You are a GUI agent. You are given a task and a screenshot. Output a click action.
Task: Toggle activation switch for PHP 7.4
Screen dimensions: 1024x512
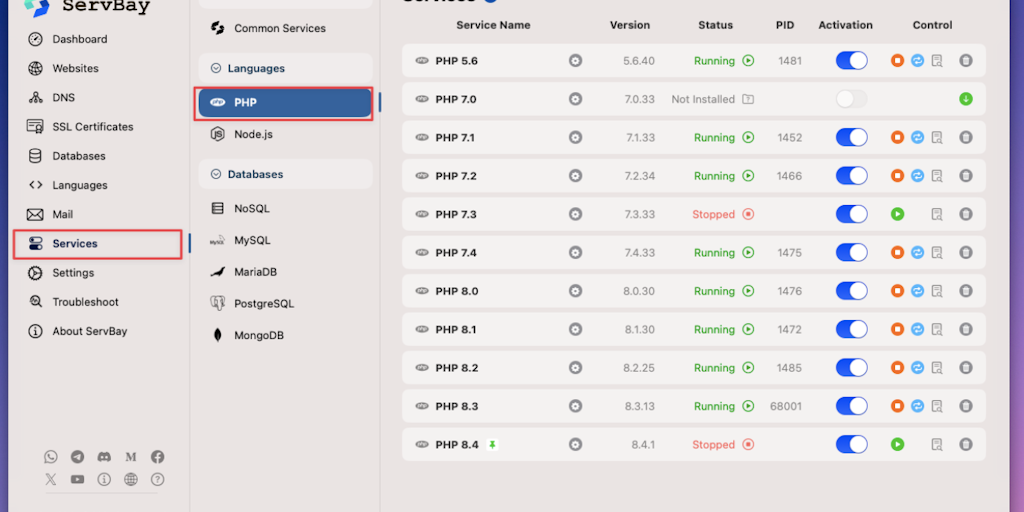coord(852,253)
